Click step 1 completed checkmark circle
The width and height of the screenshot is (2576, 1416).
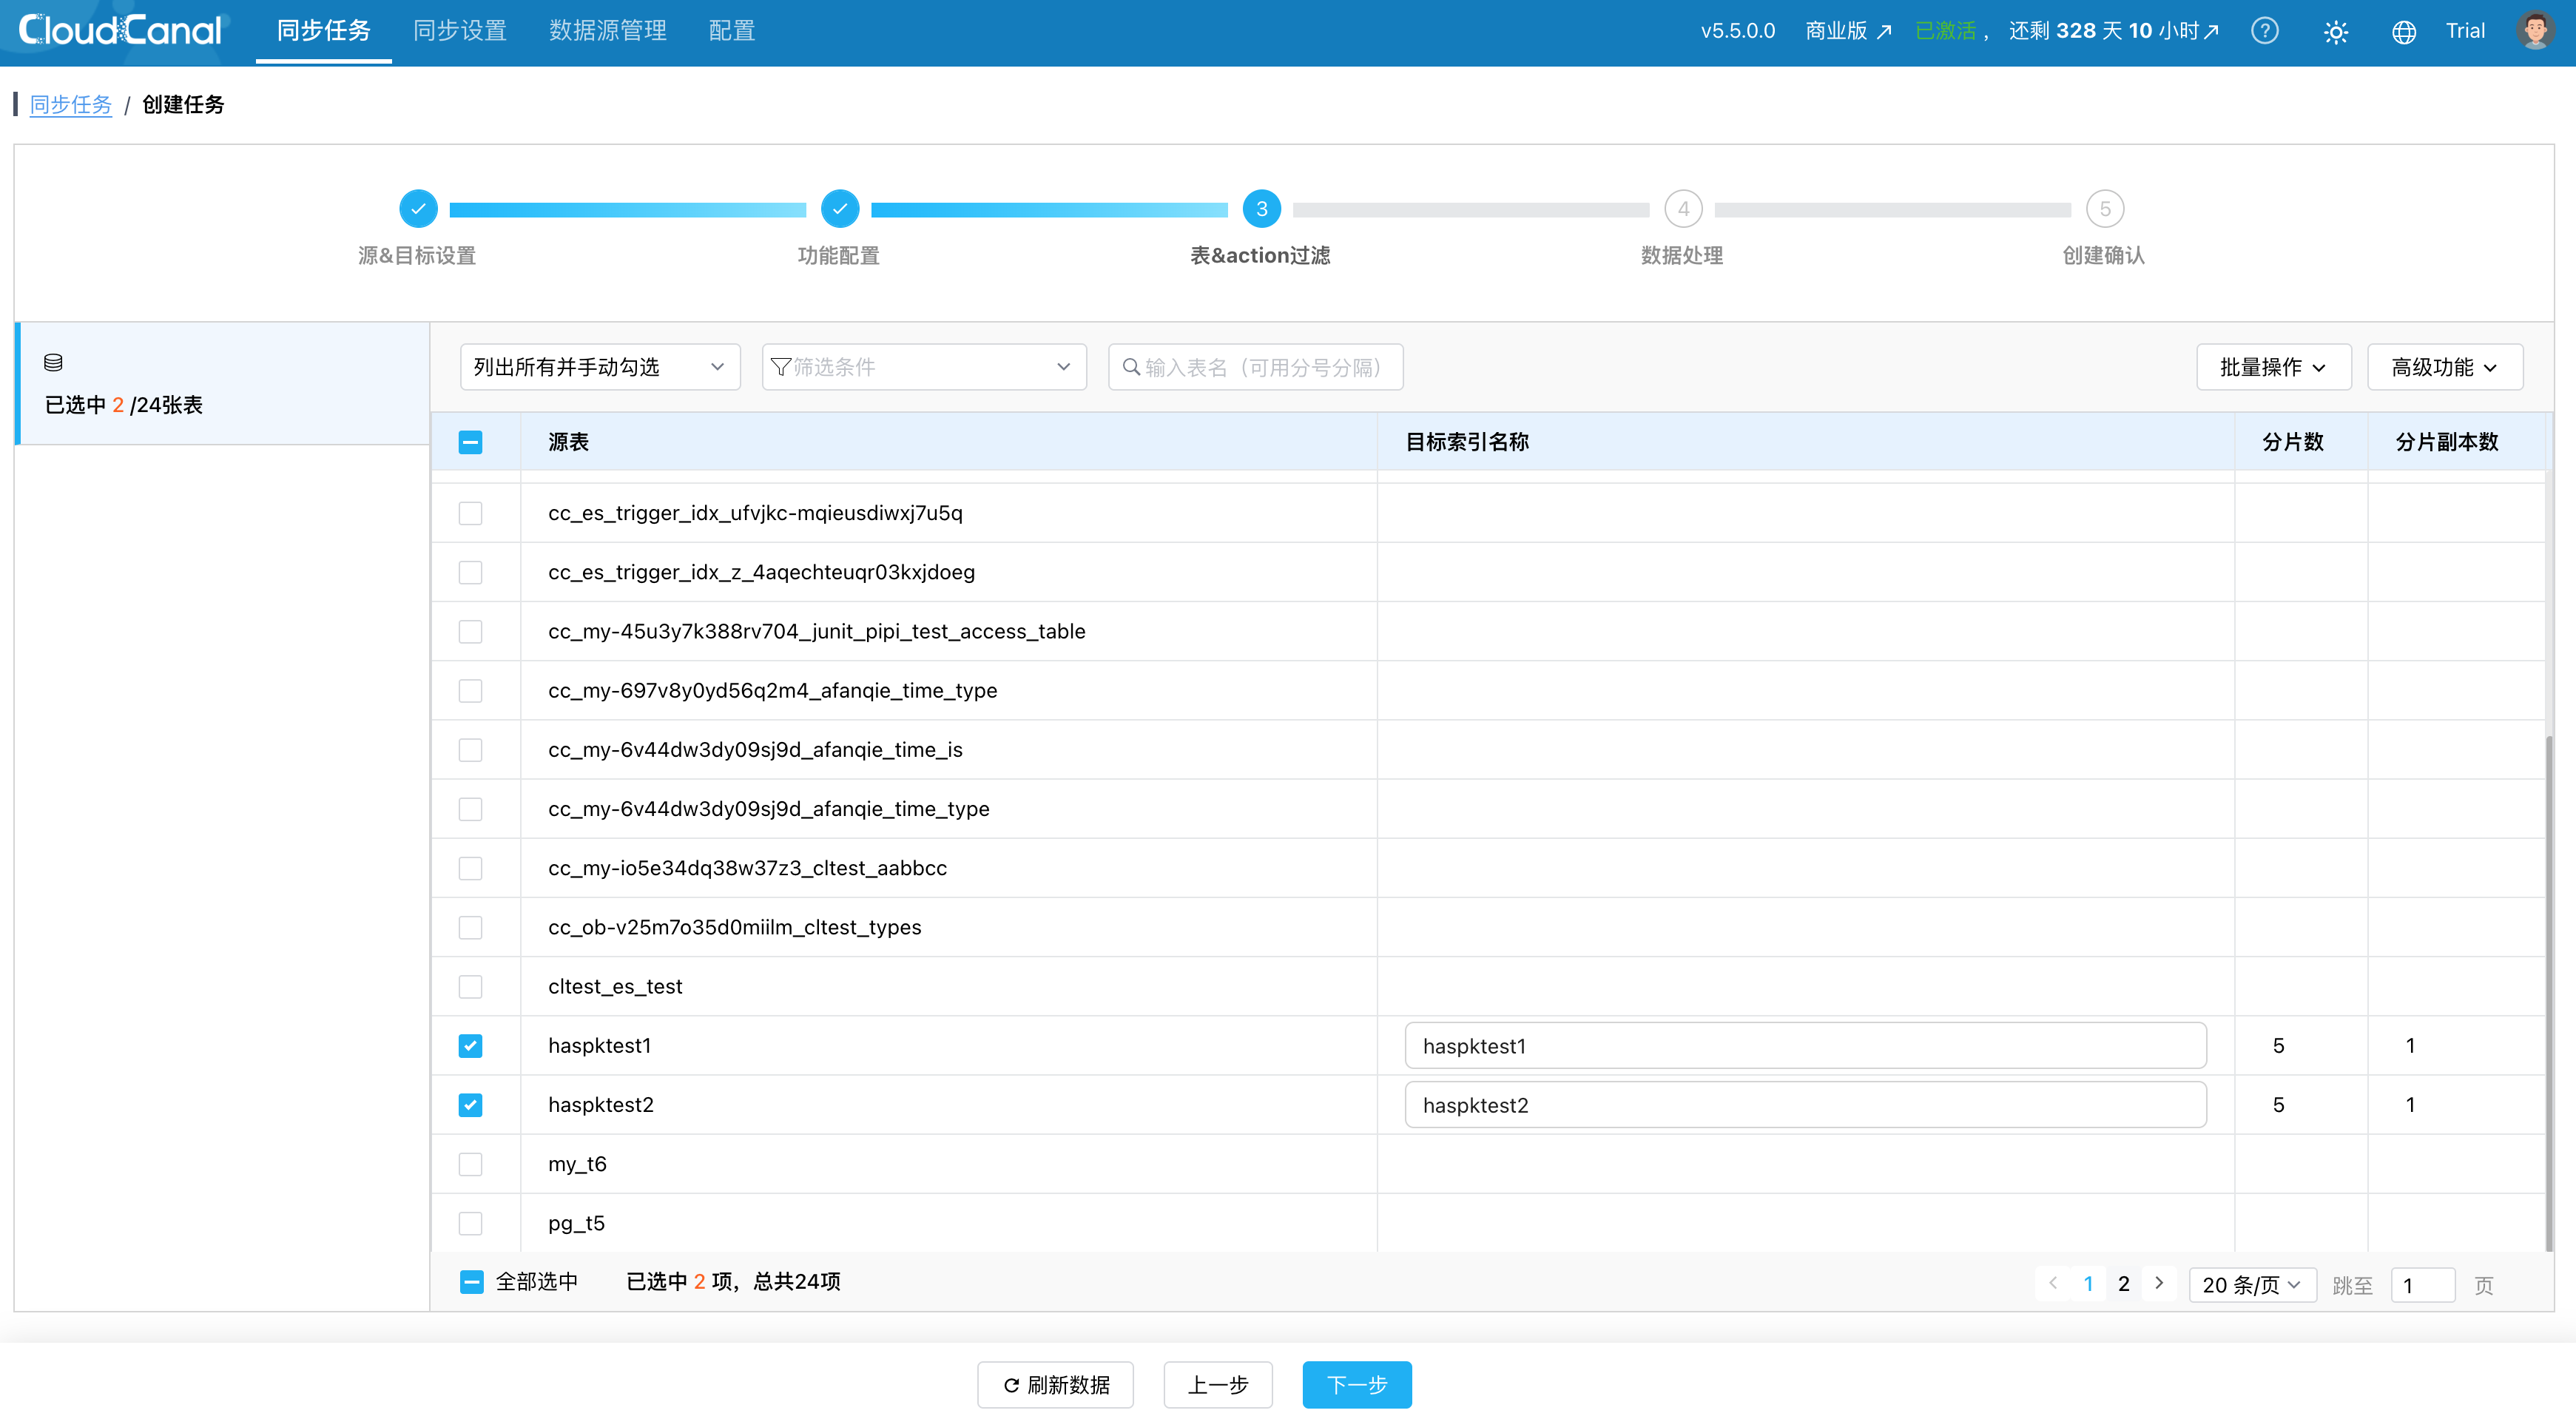tap(418, 209)
